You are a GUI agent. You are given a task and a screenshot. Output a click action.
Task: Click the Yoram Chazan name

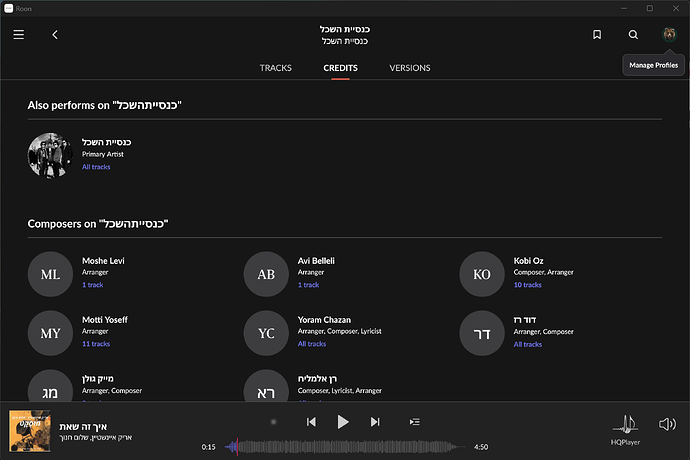tap(324, 320)
